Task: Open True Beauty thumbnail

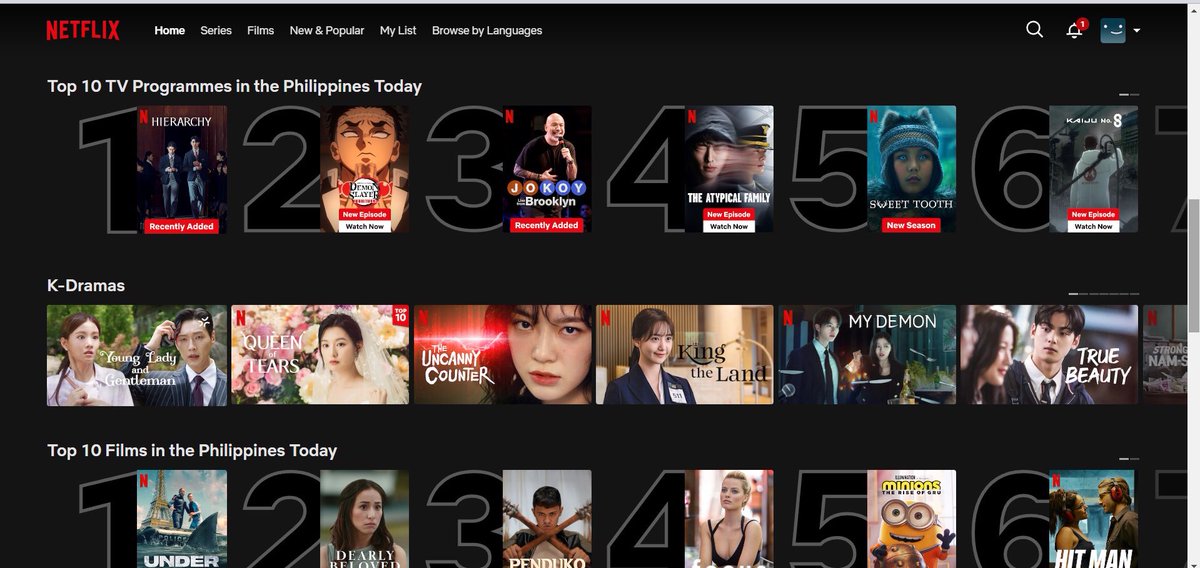Action: (x=1050, y=355)
